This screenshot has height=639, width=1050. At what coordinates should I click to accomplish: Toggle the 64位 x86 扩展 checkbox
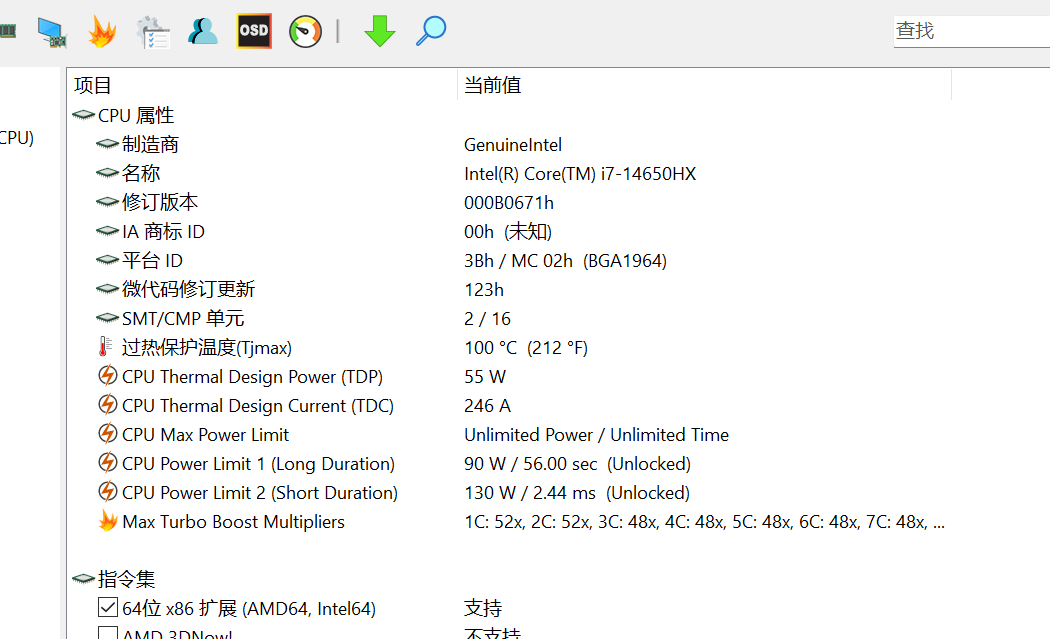pos(107,608)
